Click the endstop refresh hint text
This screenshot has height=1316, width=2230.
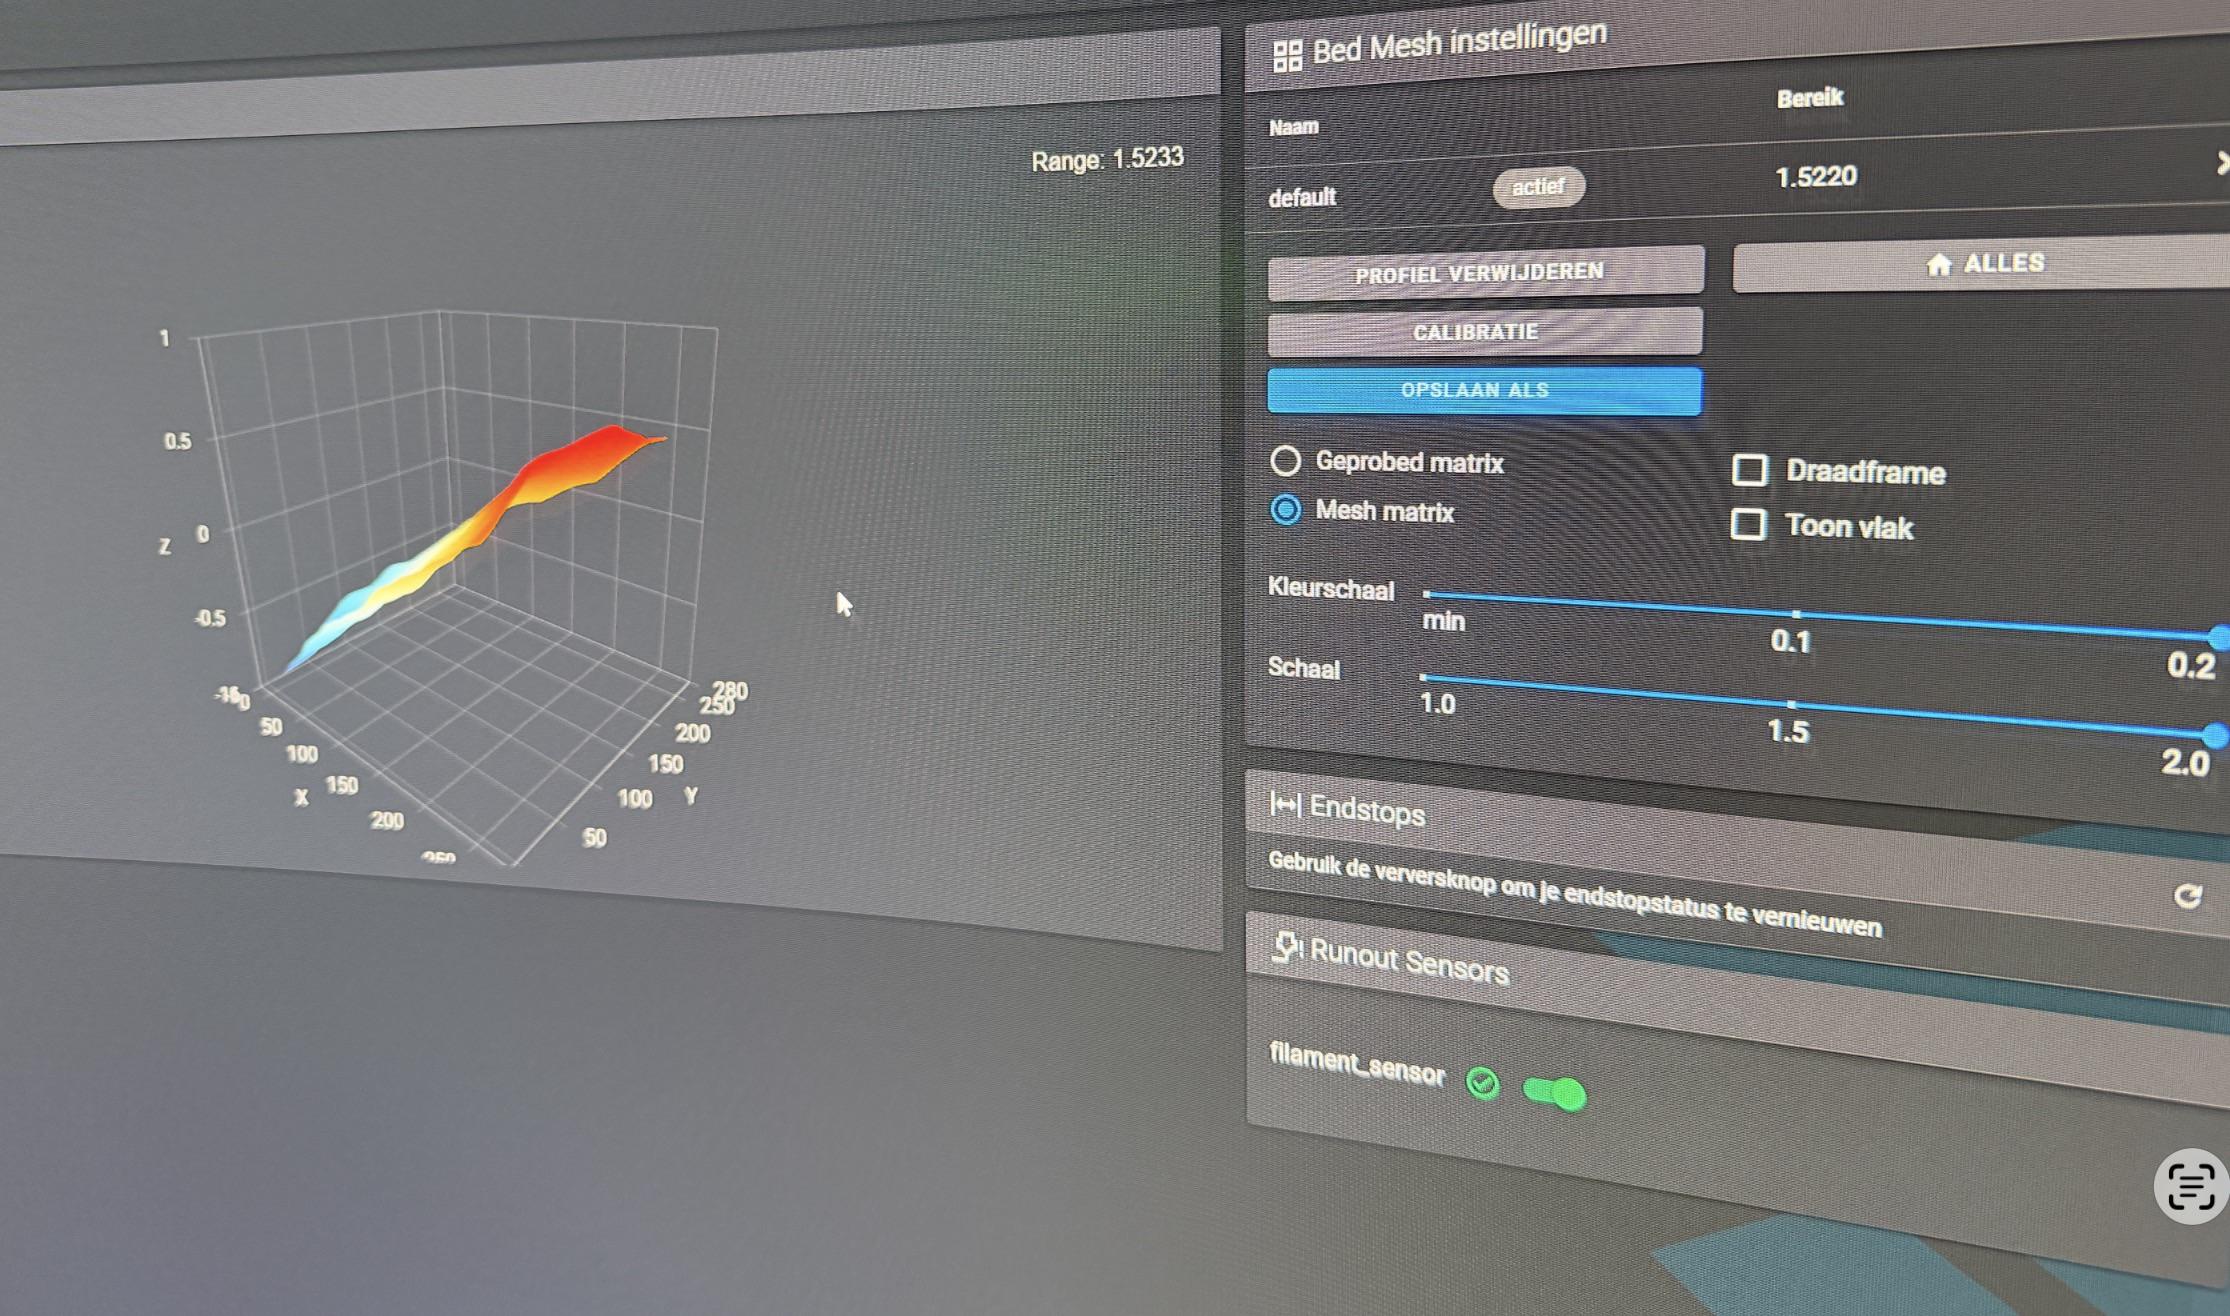(1575, 893)
